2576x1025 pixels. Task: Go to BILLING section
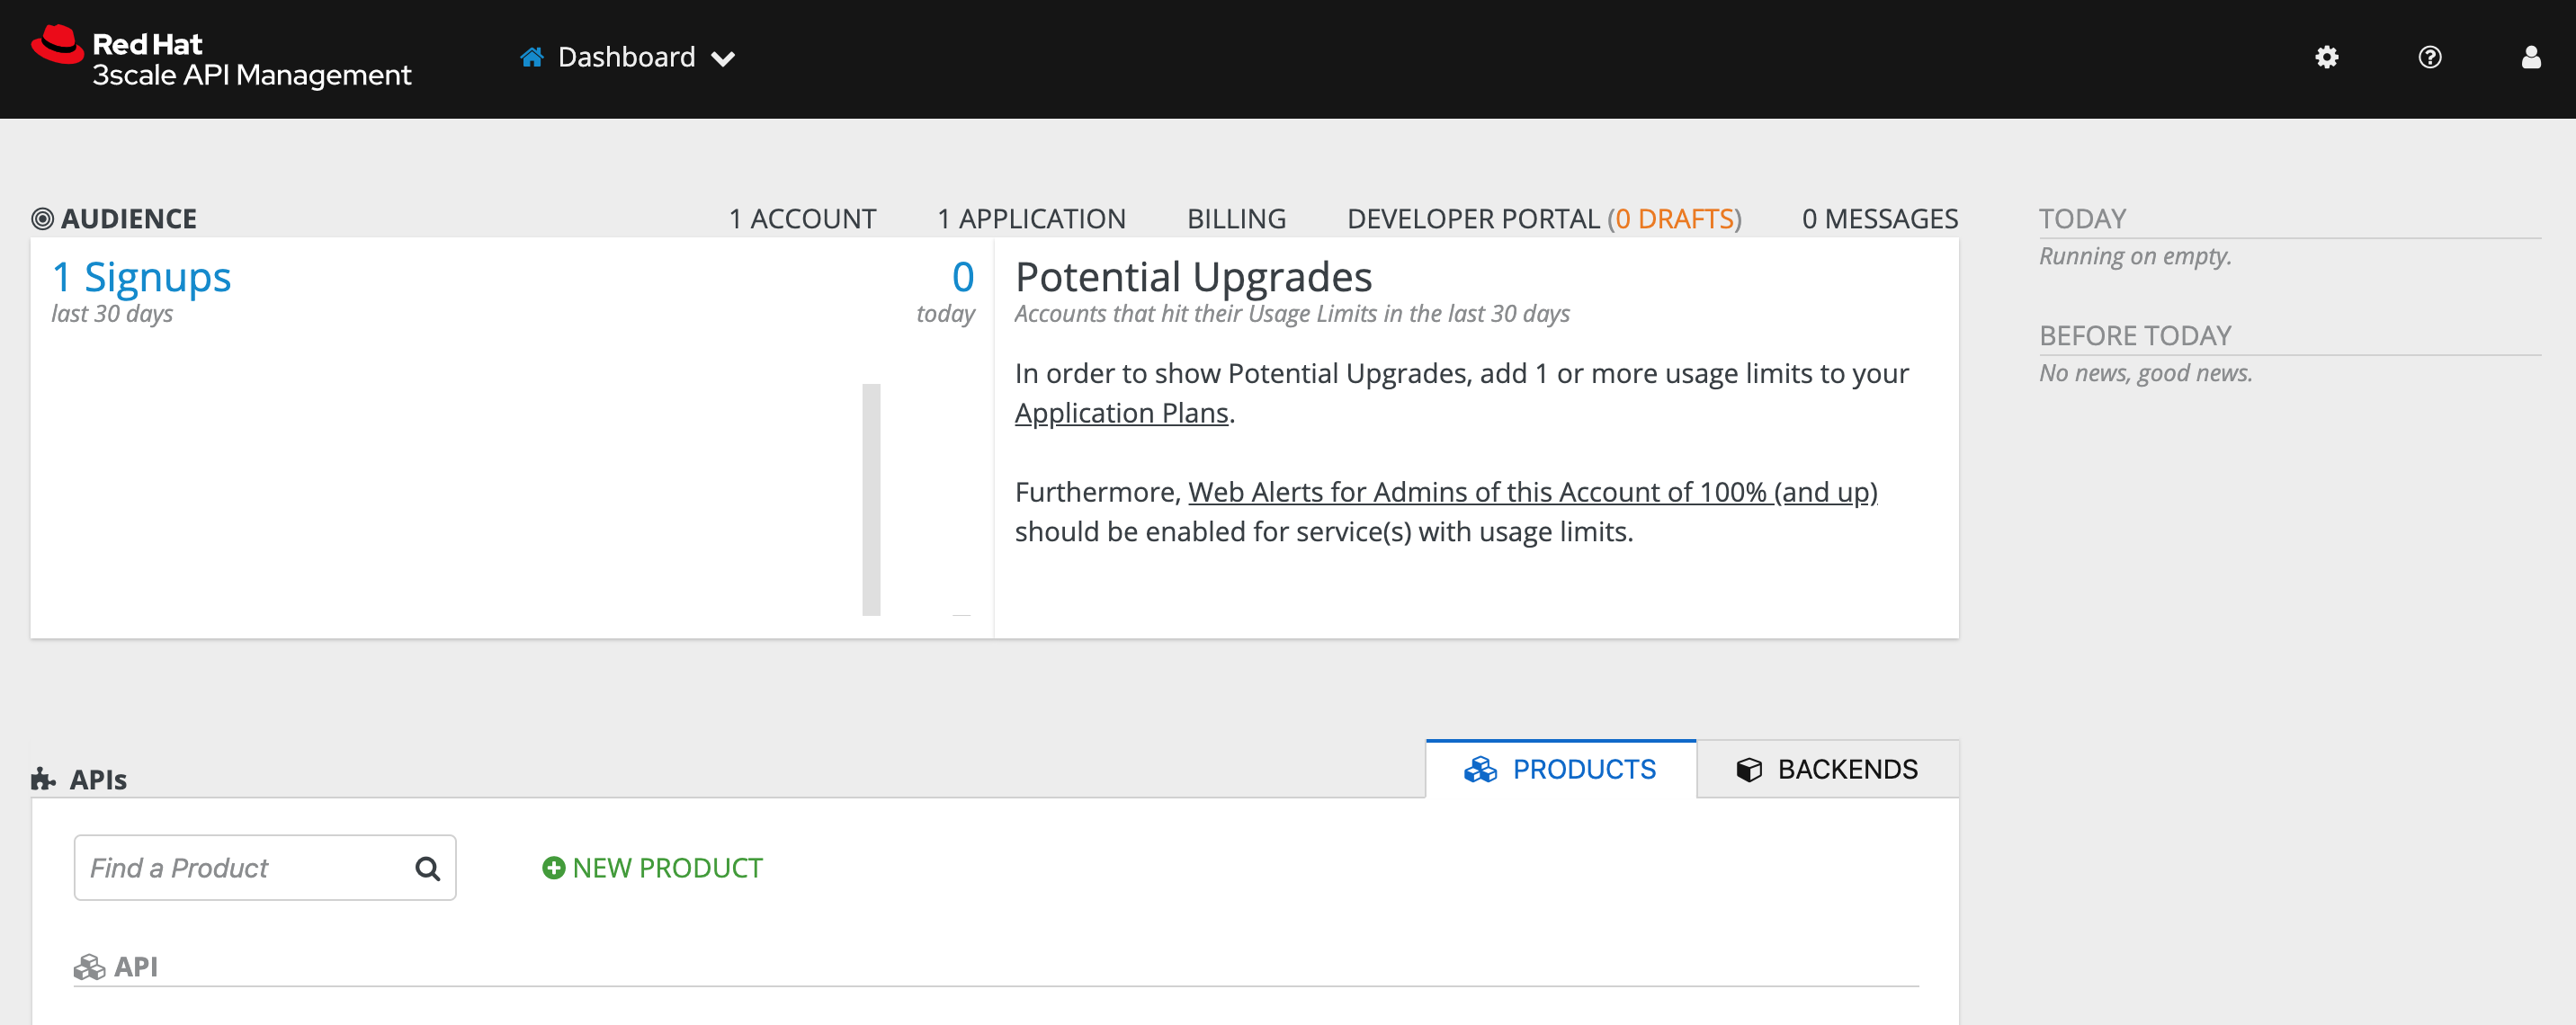(x=1236, y=218)
